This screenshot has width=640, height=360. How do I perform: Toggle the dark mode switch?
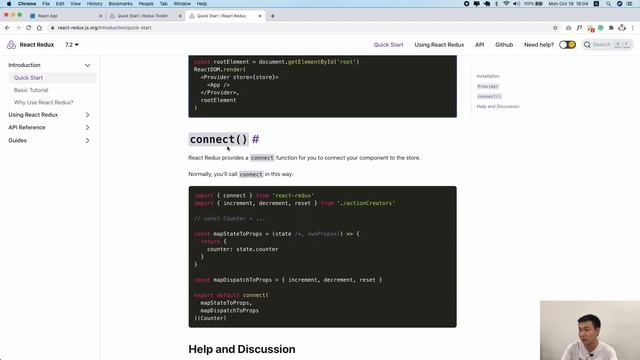(x=567, y=44)
